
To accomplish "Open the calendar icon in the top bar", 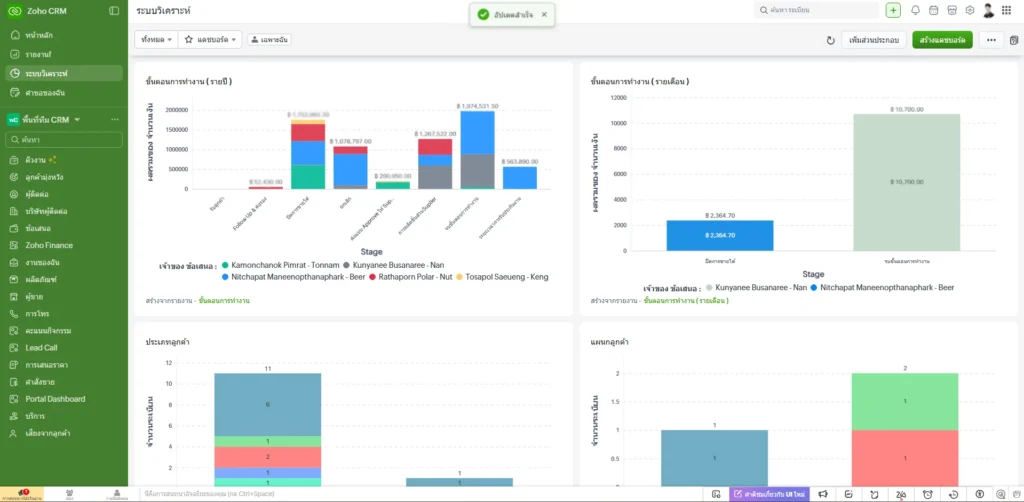I will pos(933,10).
